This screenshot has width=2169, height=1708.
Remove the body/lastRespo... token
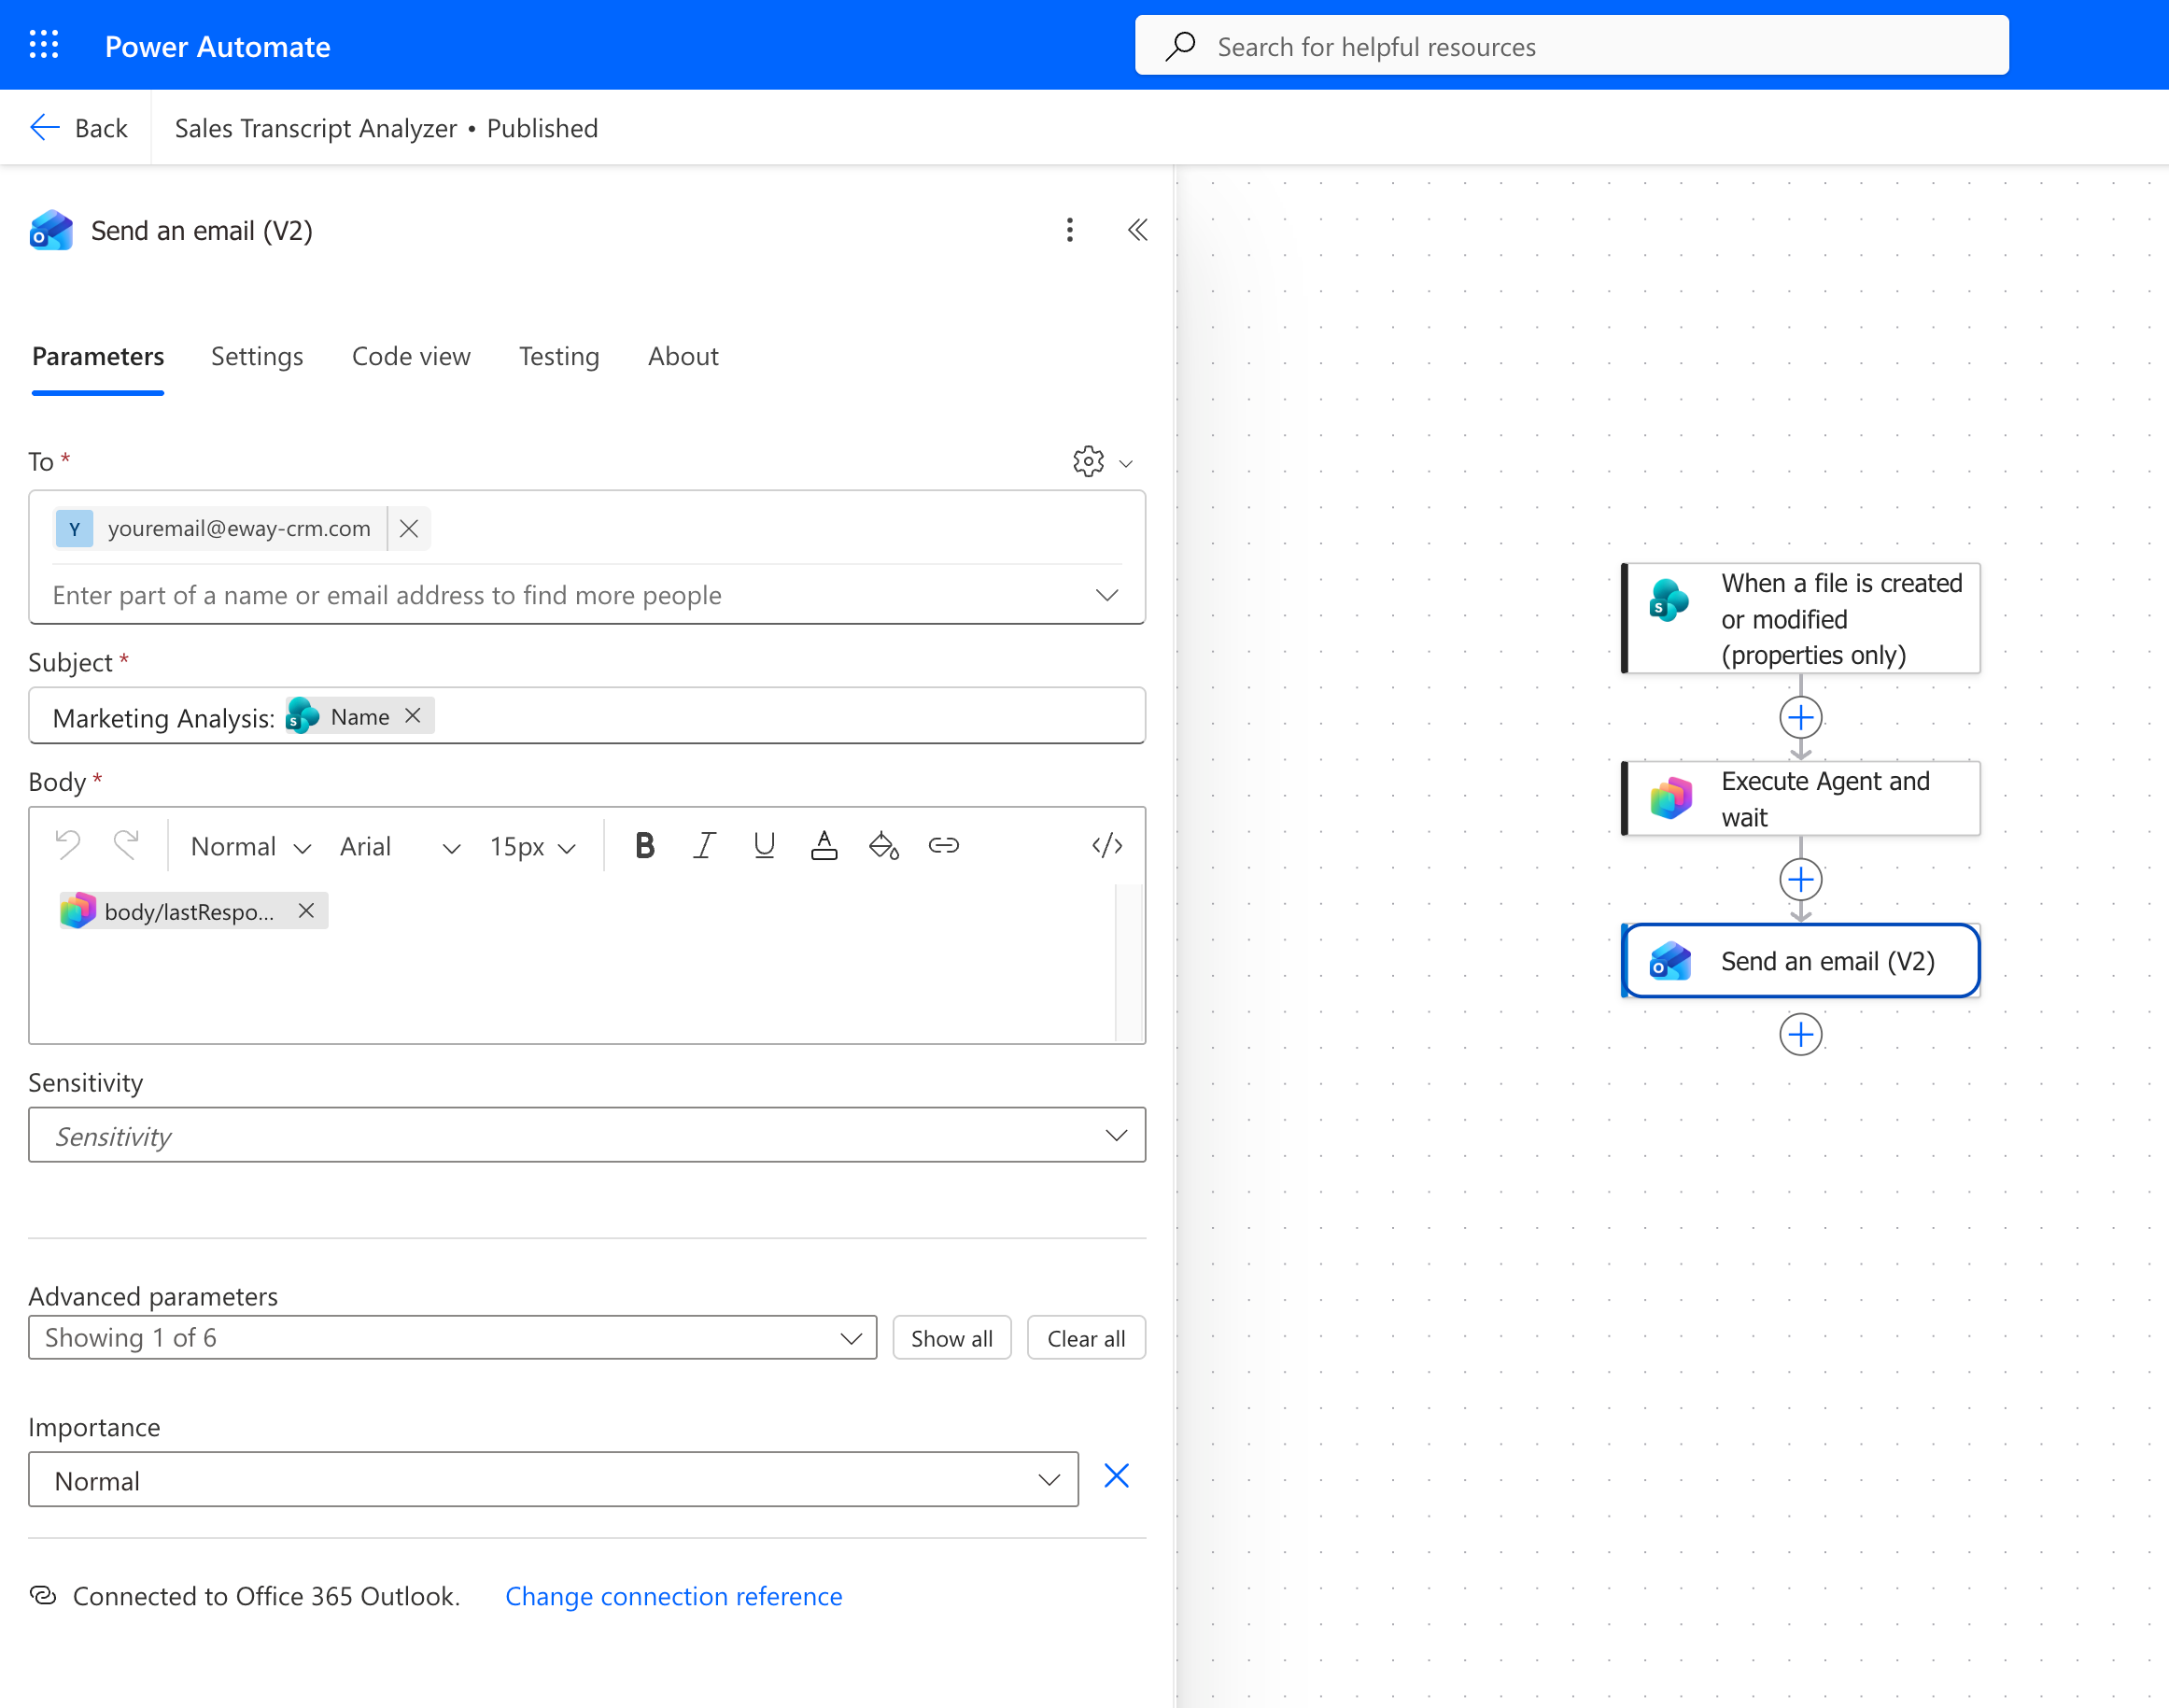pos(307,910)
